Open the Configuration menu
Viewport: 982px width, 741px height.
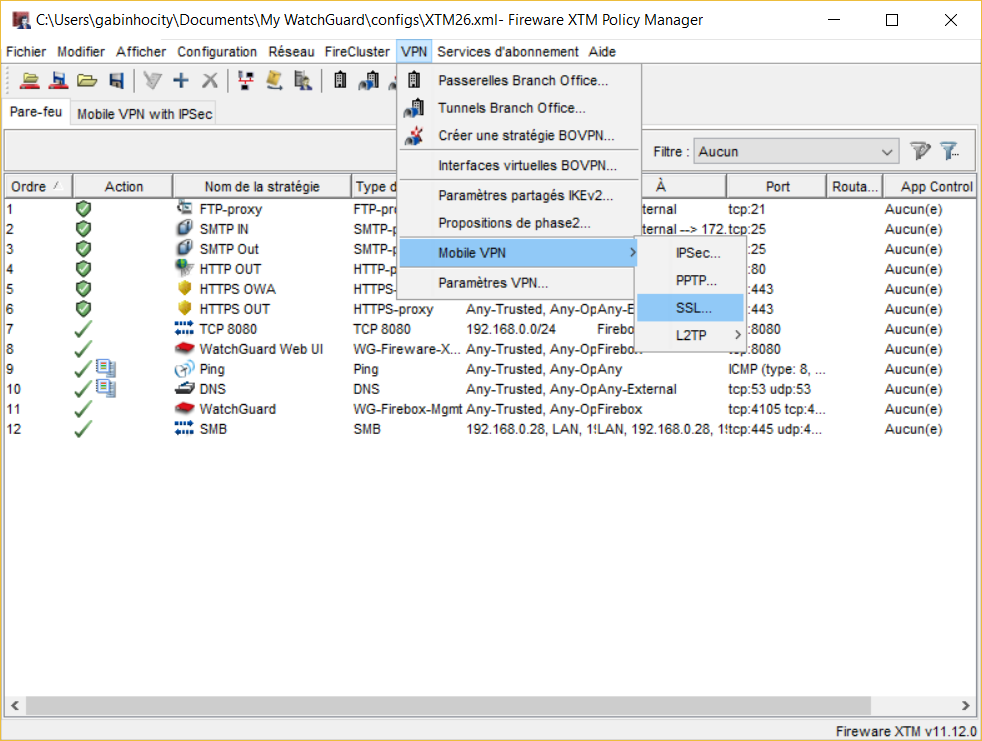pyautogui.click(x=217, y=51)
